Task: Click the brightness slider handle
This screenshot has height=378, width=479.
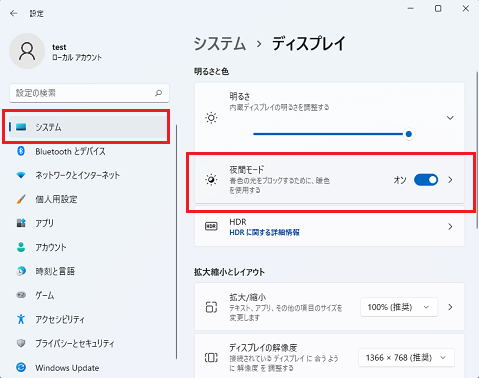Action: pos(409,134)
